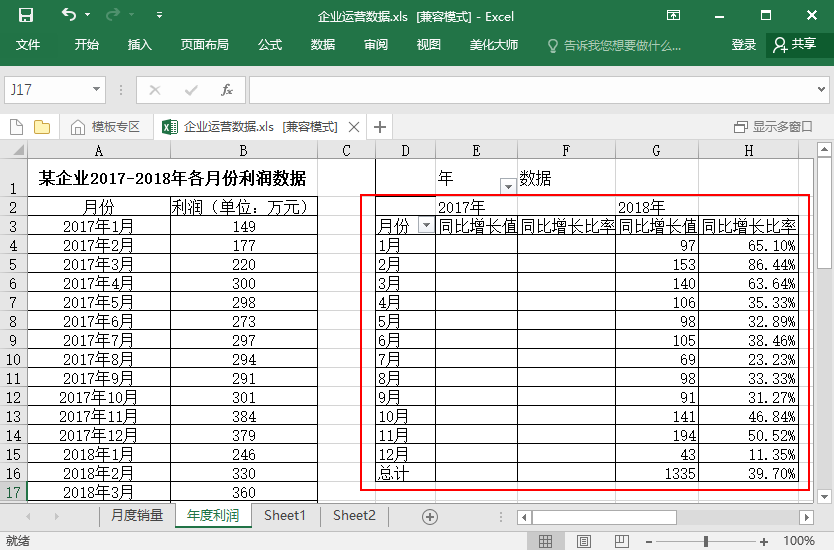The image size is (834, 550).
Task: Click the Save icon in title bar
Action: [x=26, y=16]
